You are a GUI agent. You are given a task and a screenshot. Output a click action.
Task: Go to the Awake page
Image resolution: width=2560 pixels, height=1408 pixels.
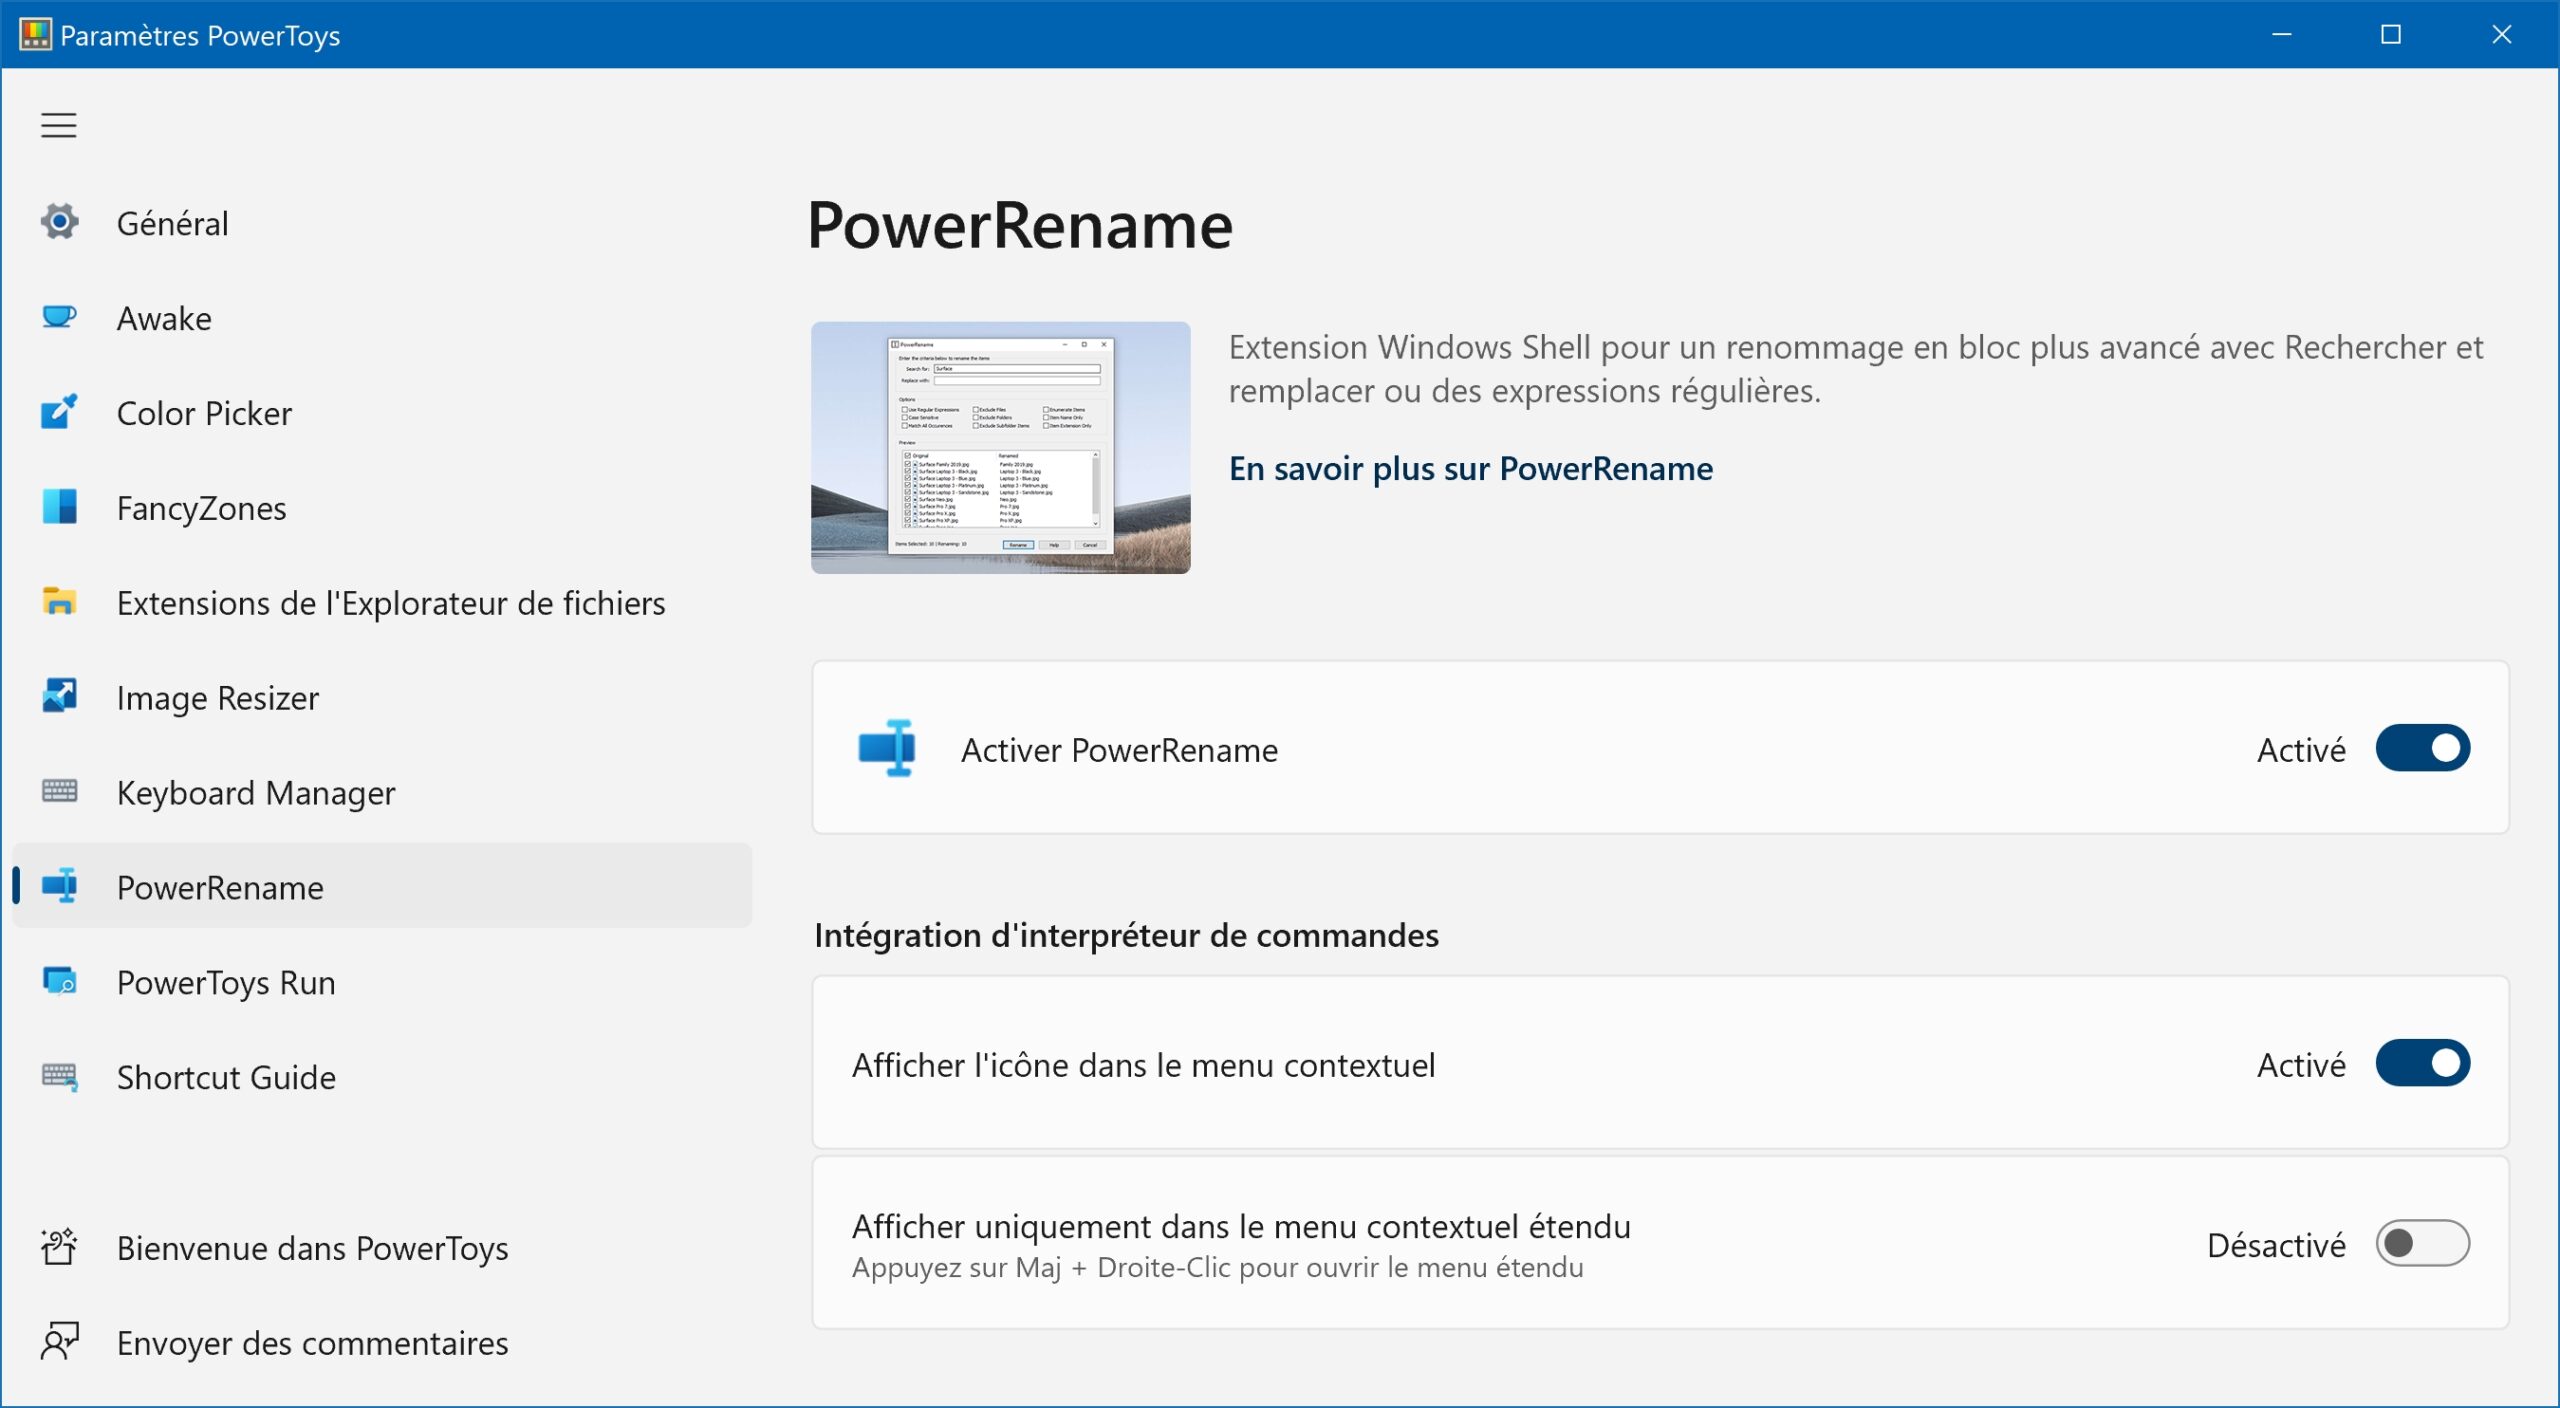pyautogui.click(x=382, y=318)
